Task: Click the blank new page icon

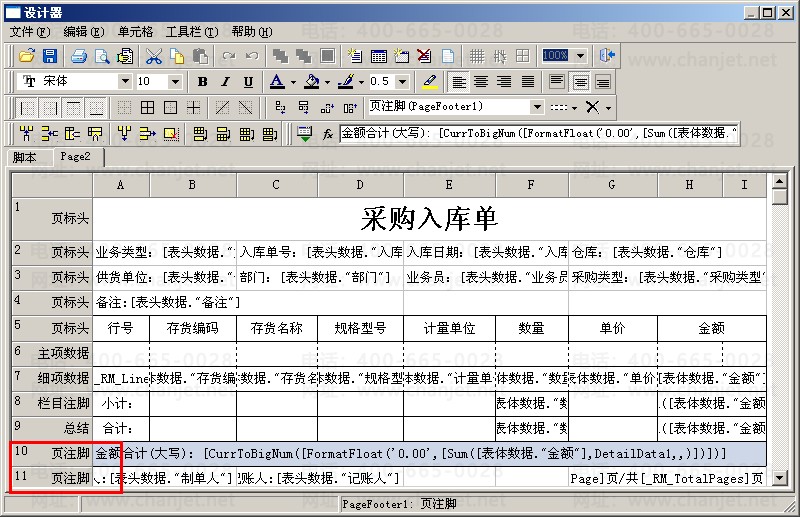Action: [447, 56]
